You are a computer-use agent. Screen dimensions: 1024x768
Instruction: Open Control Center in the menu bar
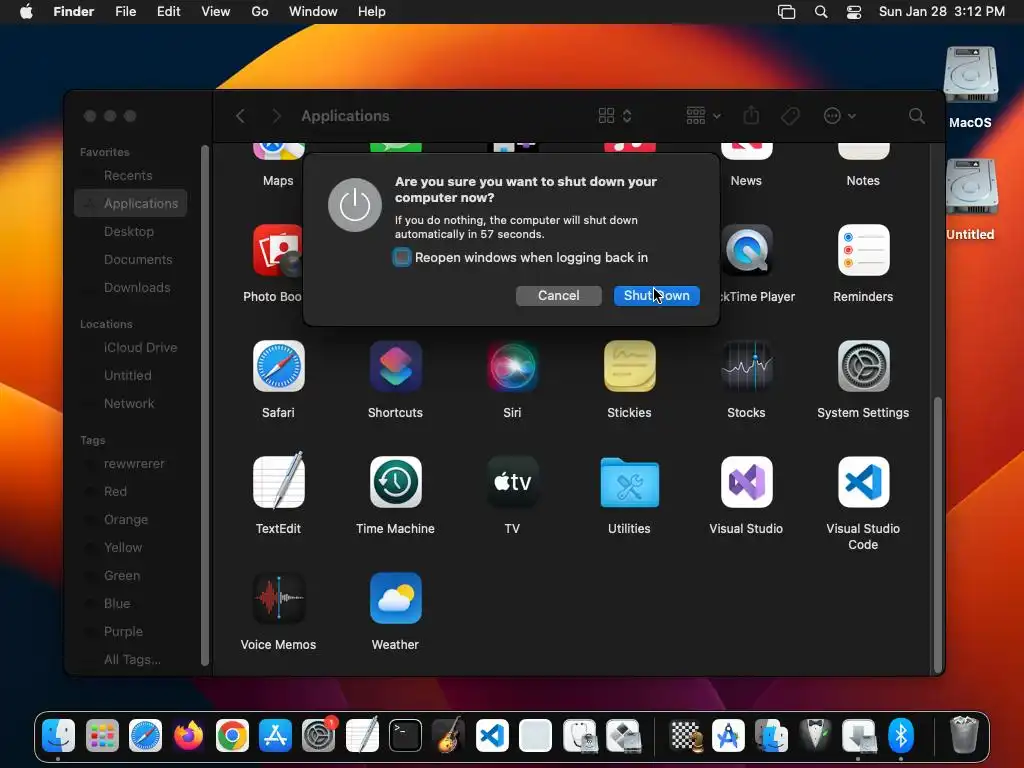pyautogui.click(x=854, y=12)
